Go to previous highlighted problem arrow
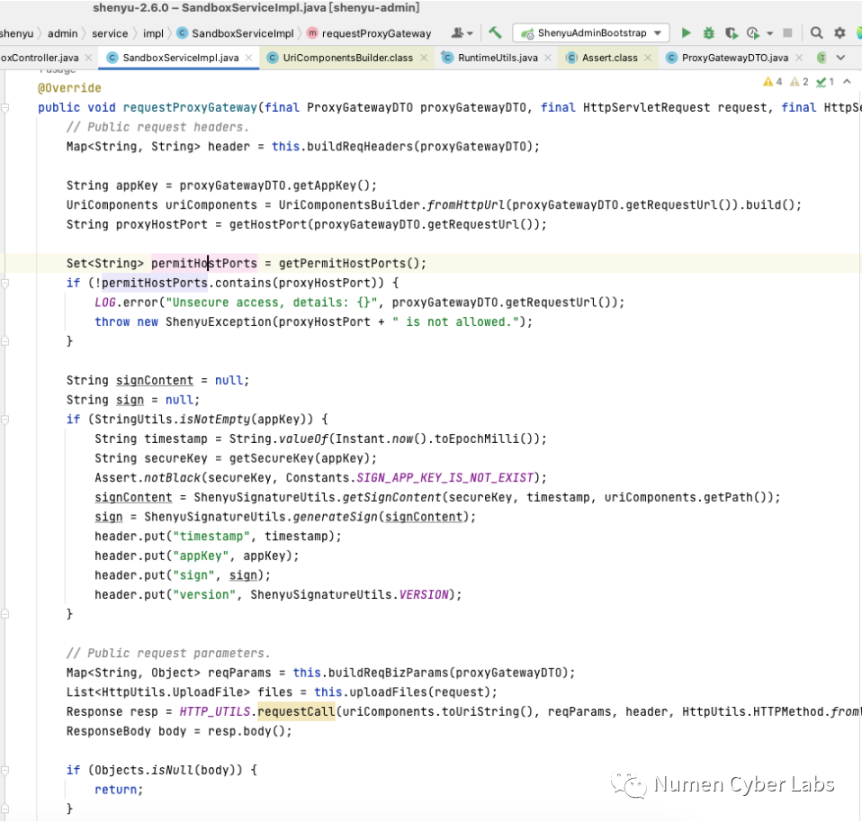 (847, 81)
